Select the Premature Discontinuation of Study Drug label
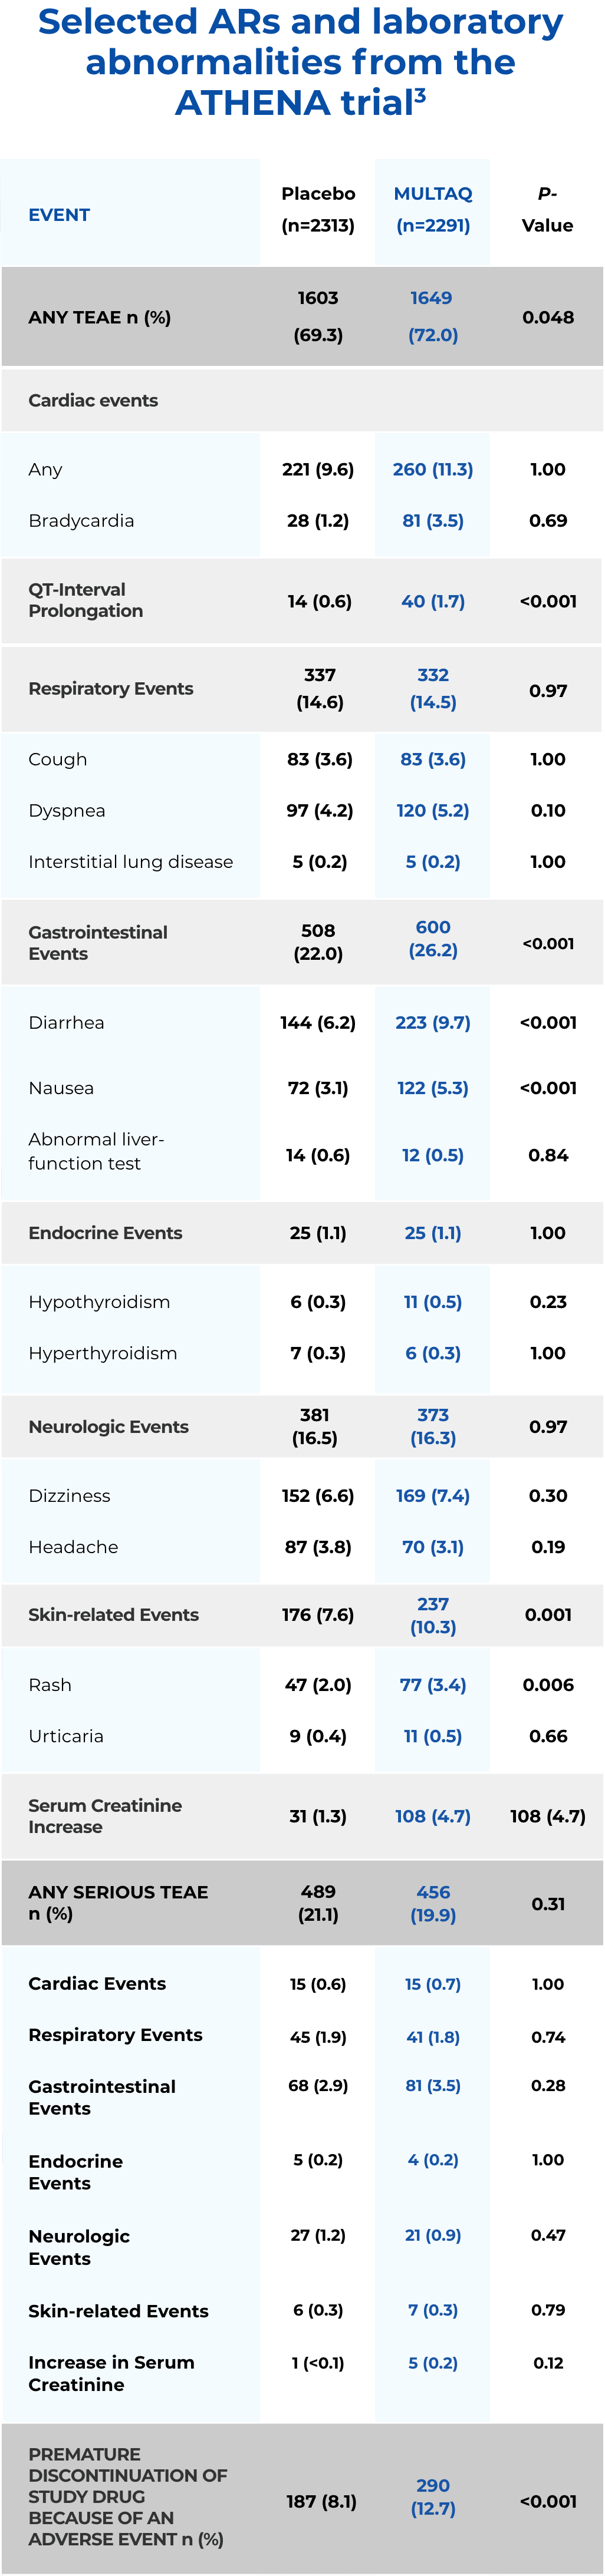 [128, 2496]
